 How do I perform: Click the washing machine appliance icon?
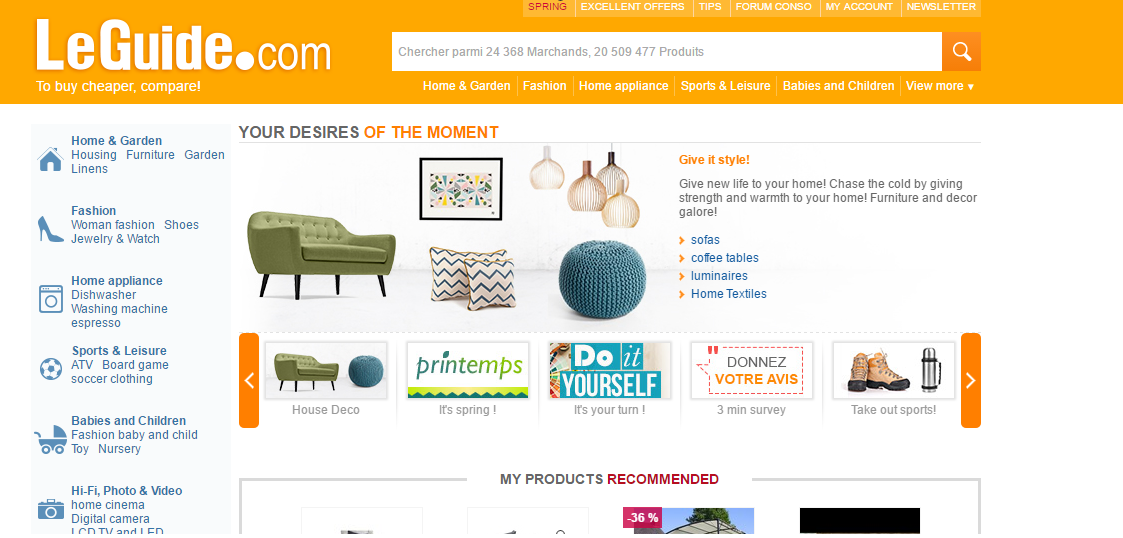51,299
